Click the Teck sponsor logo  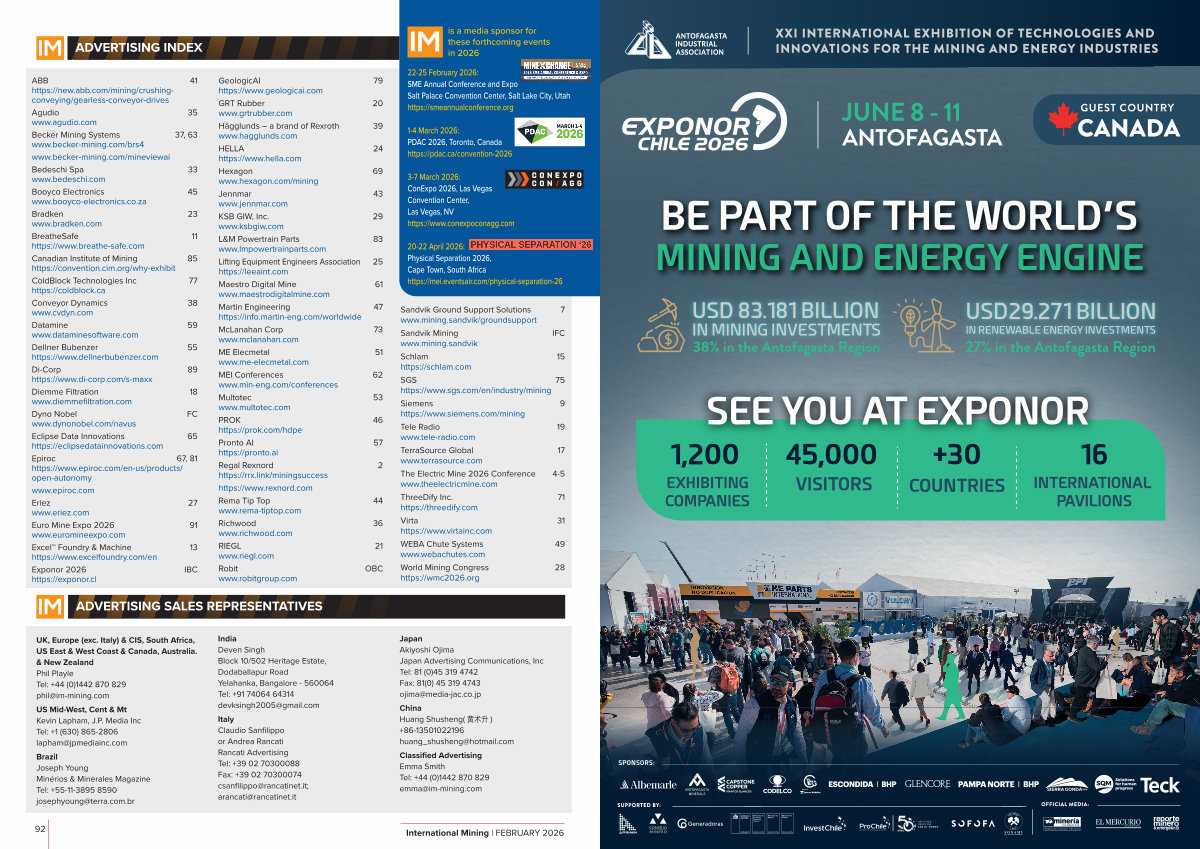pos(1159,785)
